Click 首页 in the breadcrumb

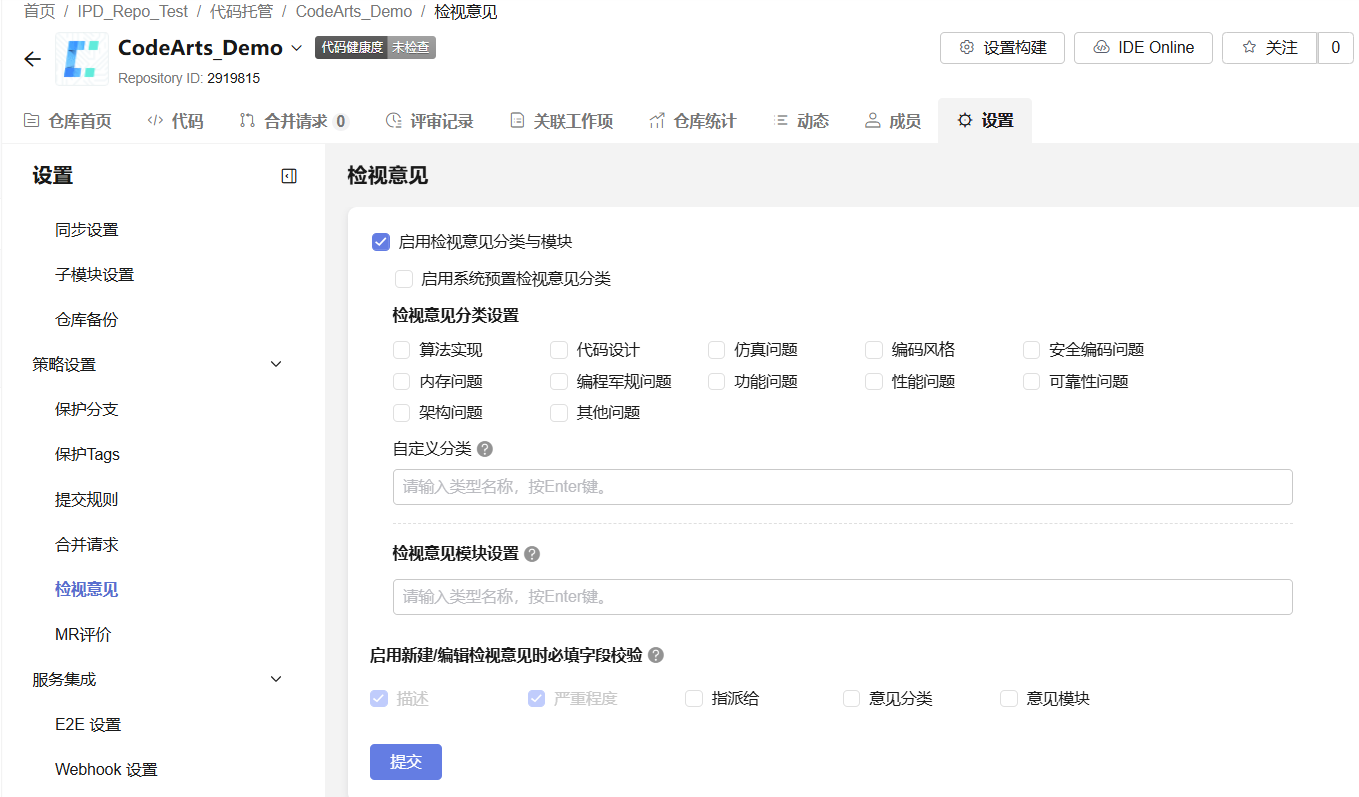(x=40, y=12)
